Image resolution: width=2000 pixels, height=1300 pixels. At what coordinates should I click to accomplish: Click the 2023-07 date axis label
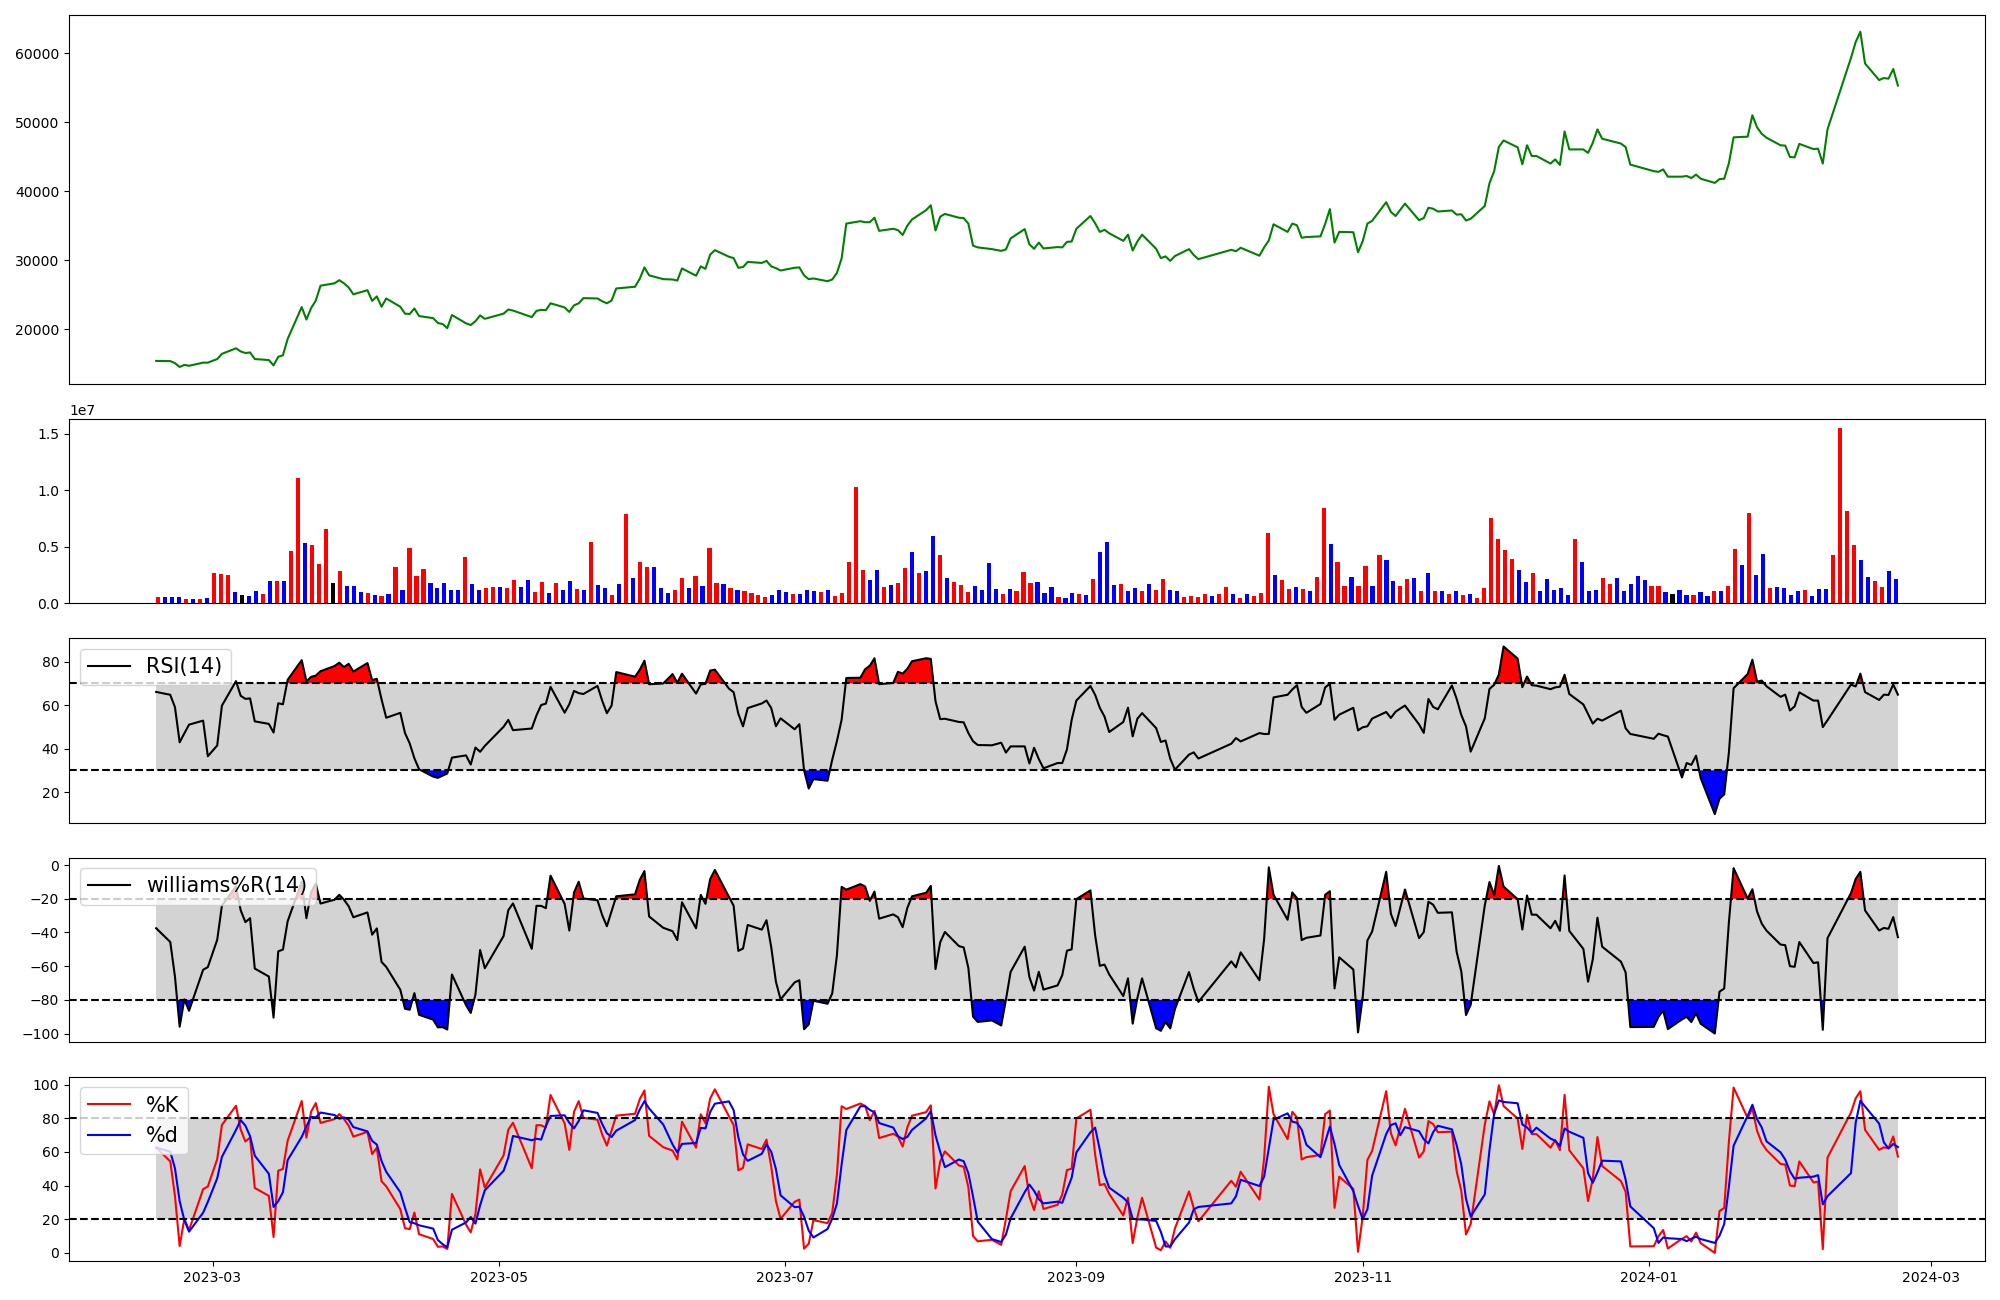[x=785, y=1276]
